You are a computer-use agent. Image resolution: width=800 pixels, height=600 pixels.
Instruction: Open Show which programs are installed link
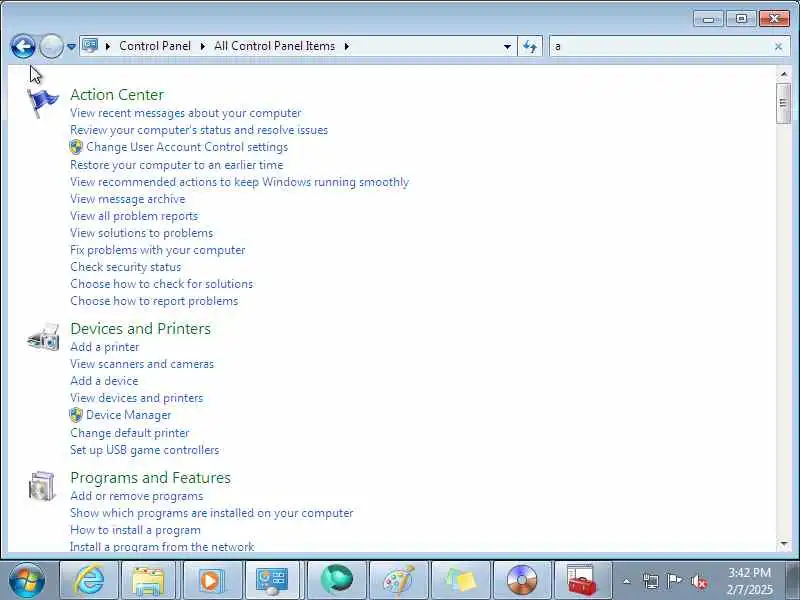[211, 513]
